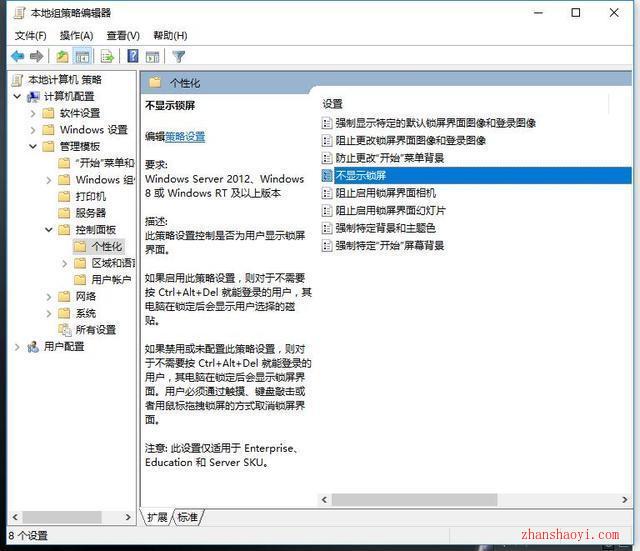Select "开始"菜单和 tree item
The width and height of the screenshot is (640, 551).
click(x=104, y=163)
